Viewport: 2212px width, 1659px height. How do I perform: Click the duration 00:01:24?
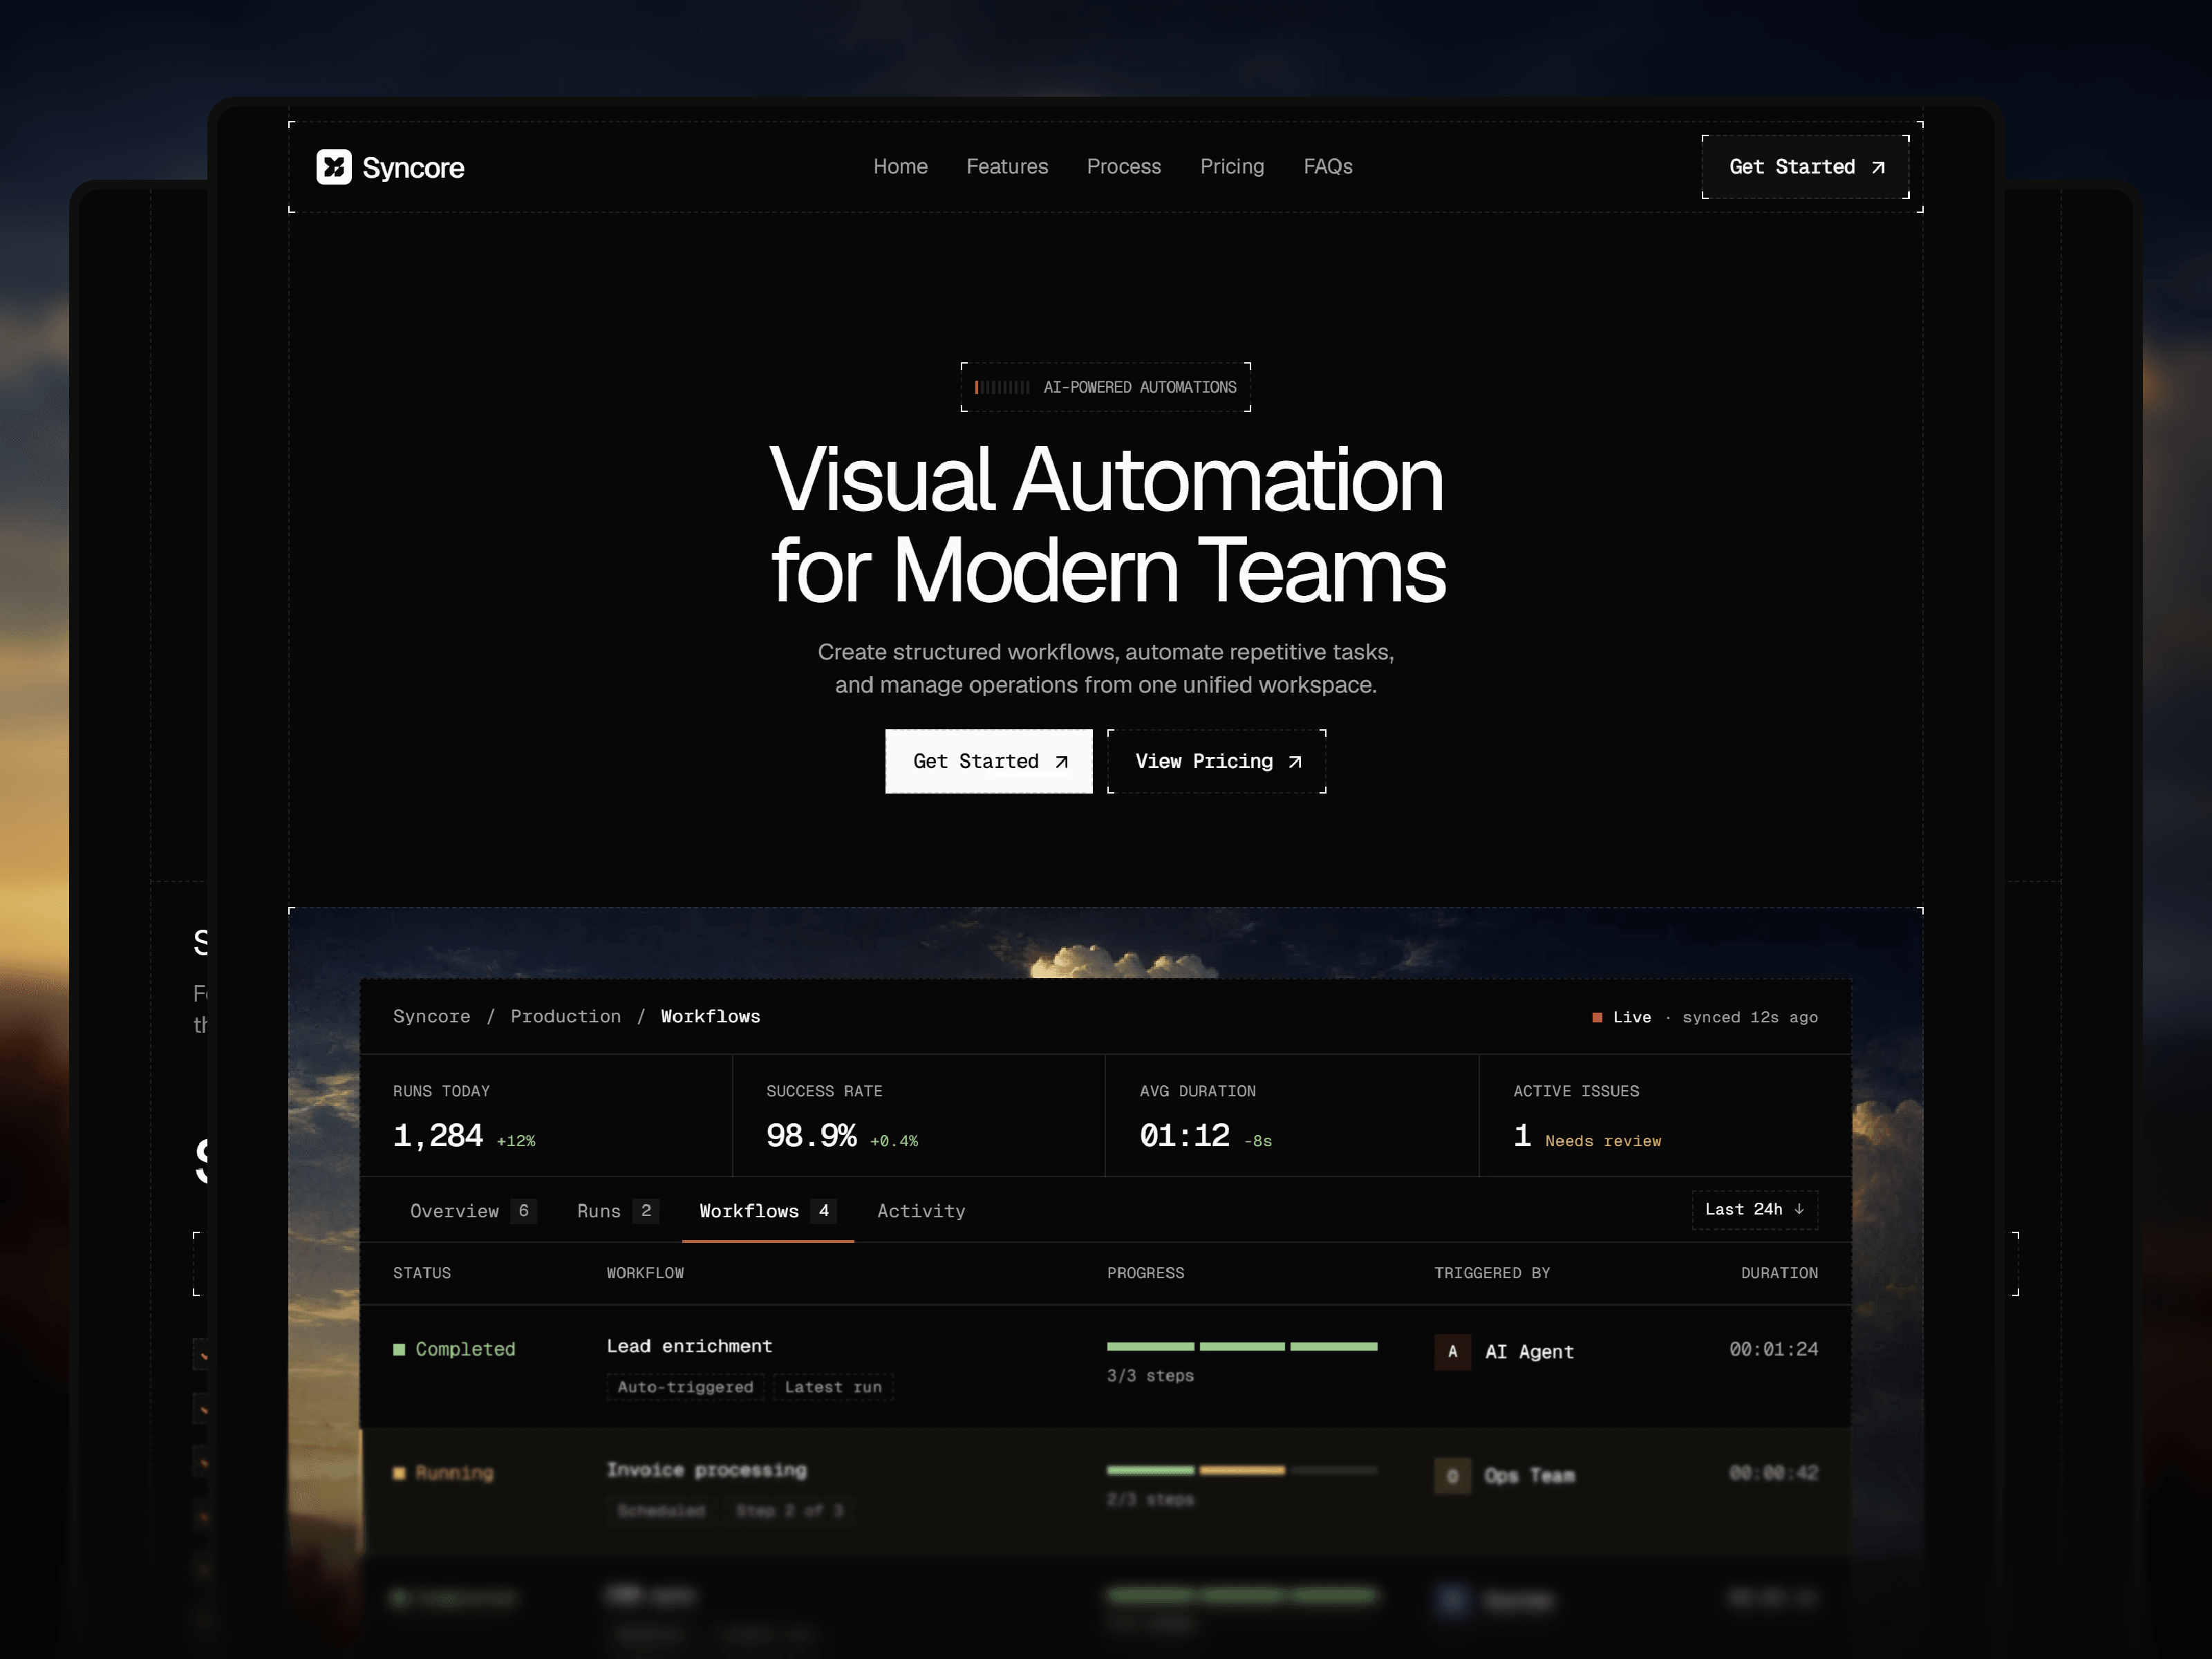pos(1774,1349)
